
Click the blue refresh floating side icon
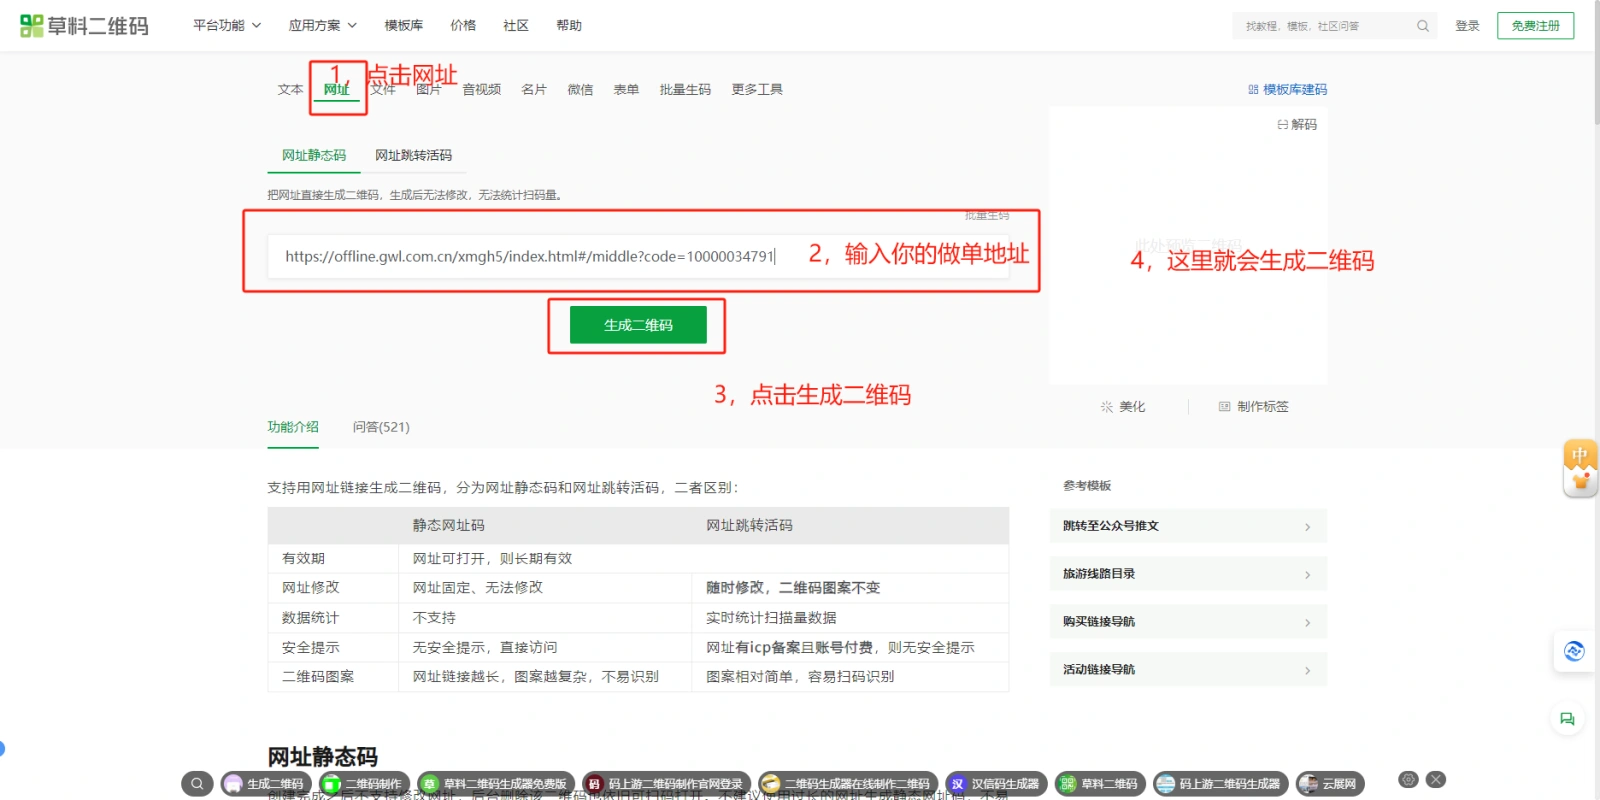click(1574, 652)
